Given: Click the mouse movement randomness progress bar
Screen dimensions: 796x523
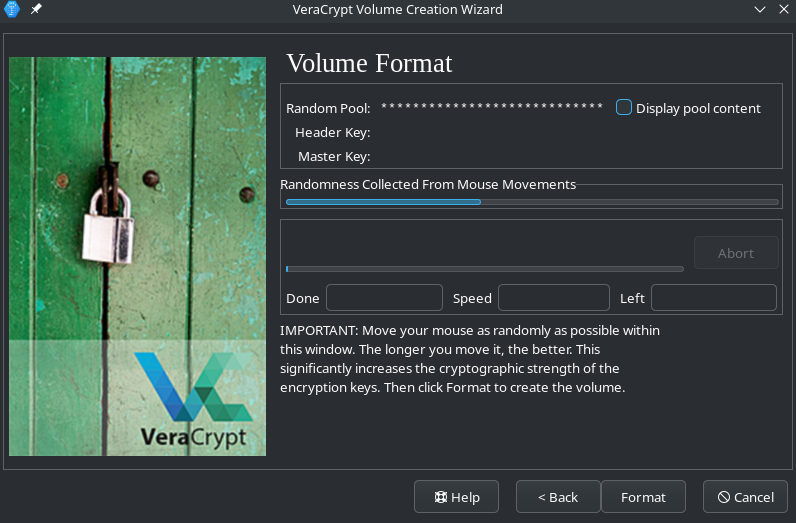Looking at the screenshot, I should [531, 202].
